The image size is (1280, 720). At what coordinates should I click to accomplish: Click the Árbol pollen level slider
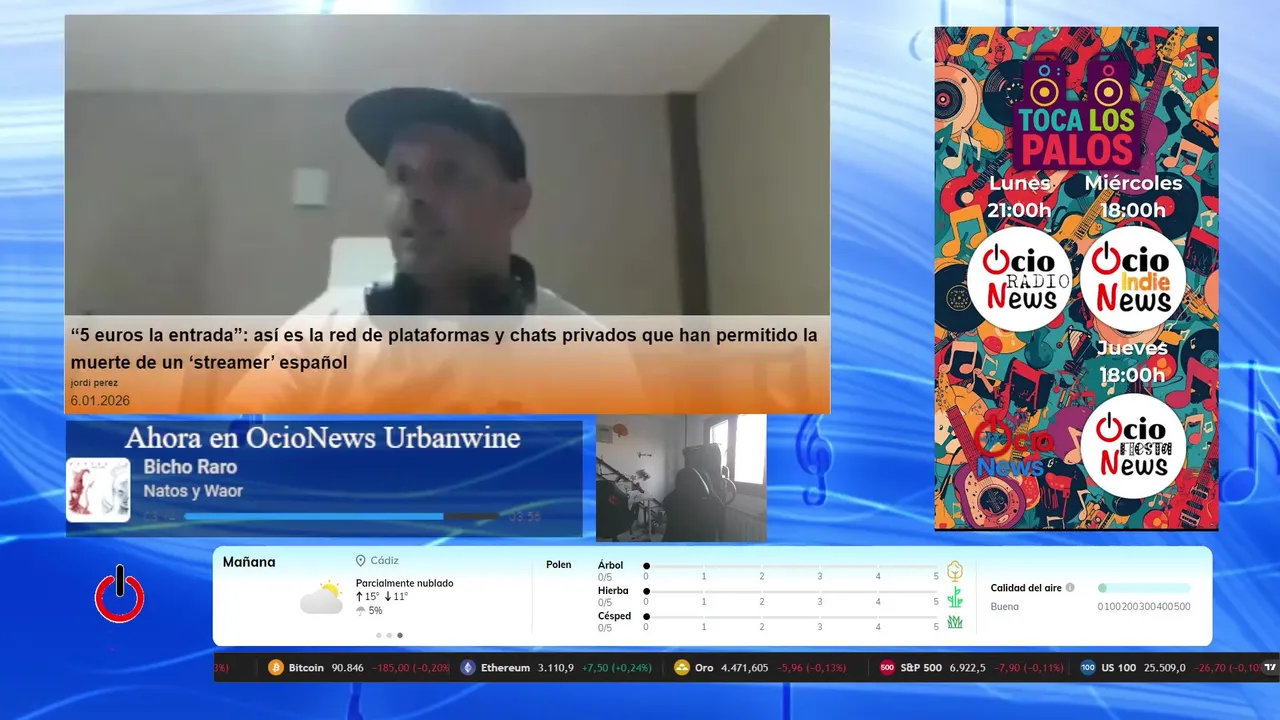[792, 566]
